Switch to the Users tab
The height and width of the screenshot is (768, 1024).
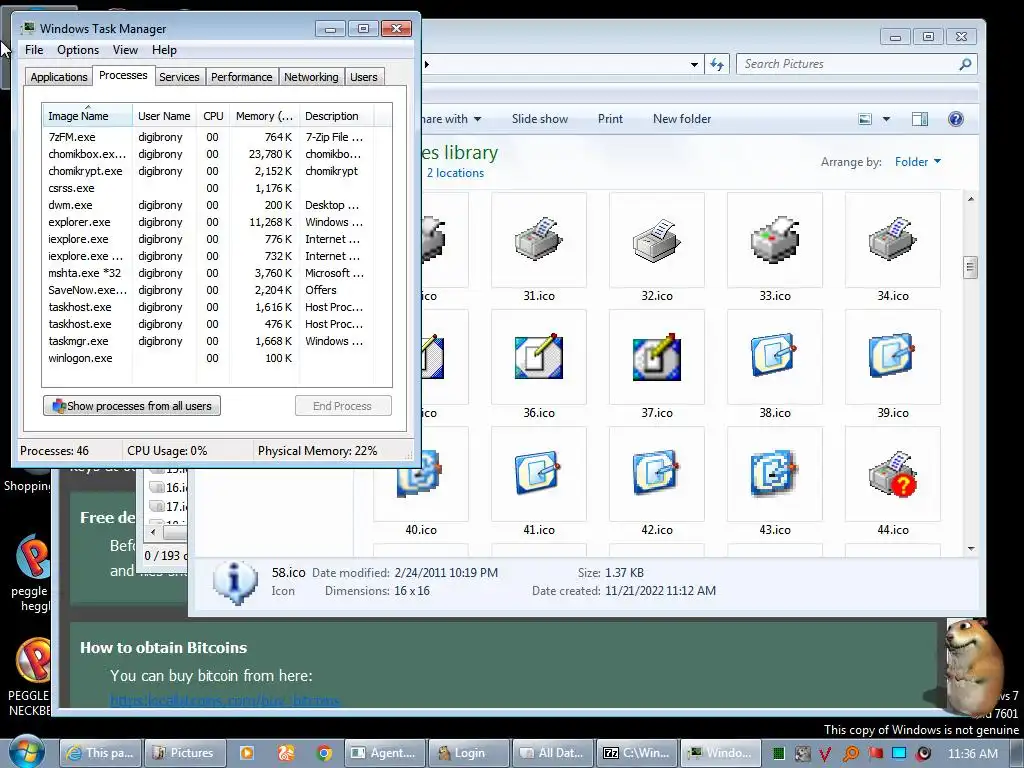(364, 77)
